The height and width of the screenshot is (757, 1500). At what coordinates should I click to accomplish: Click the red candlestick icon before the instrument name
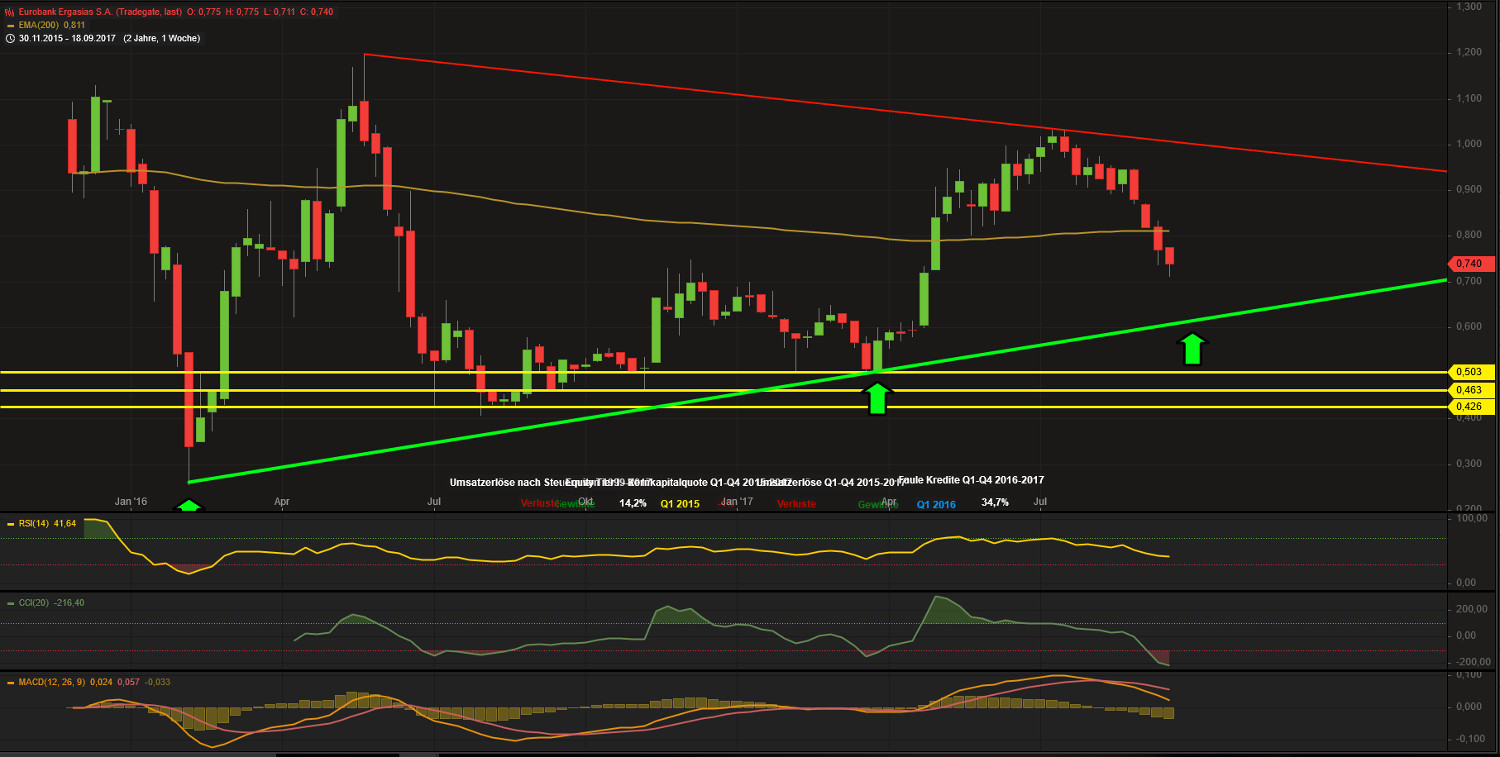pos(9,11)
